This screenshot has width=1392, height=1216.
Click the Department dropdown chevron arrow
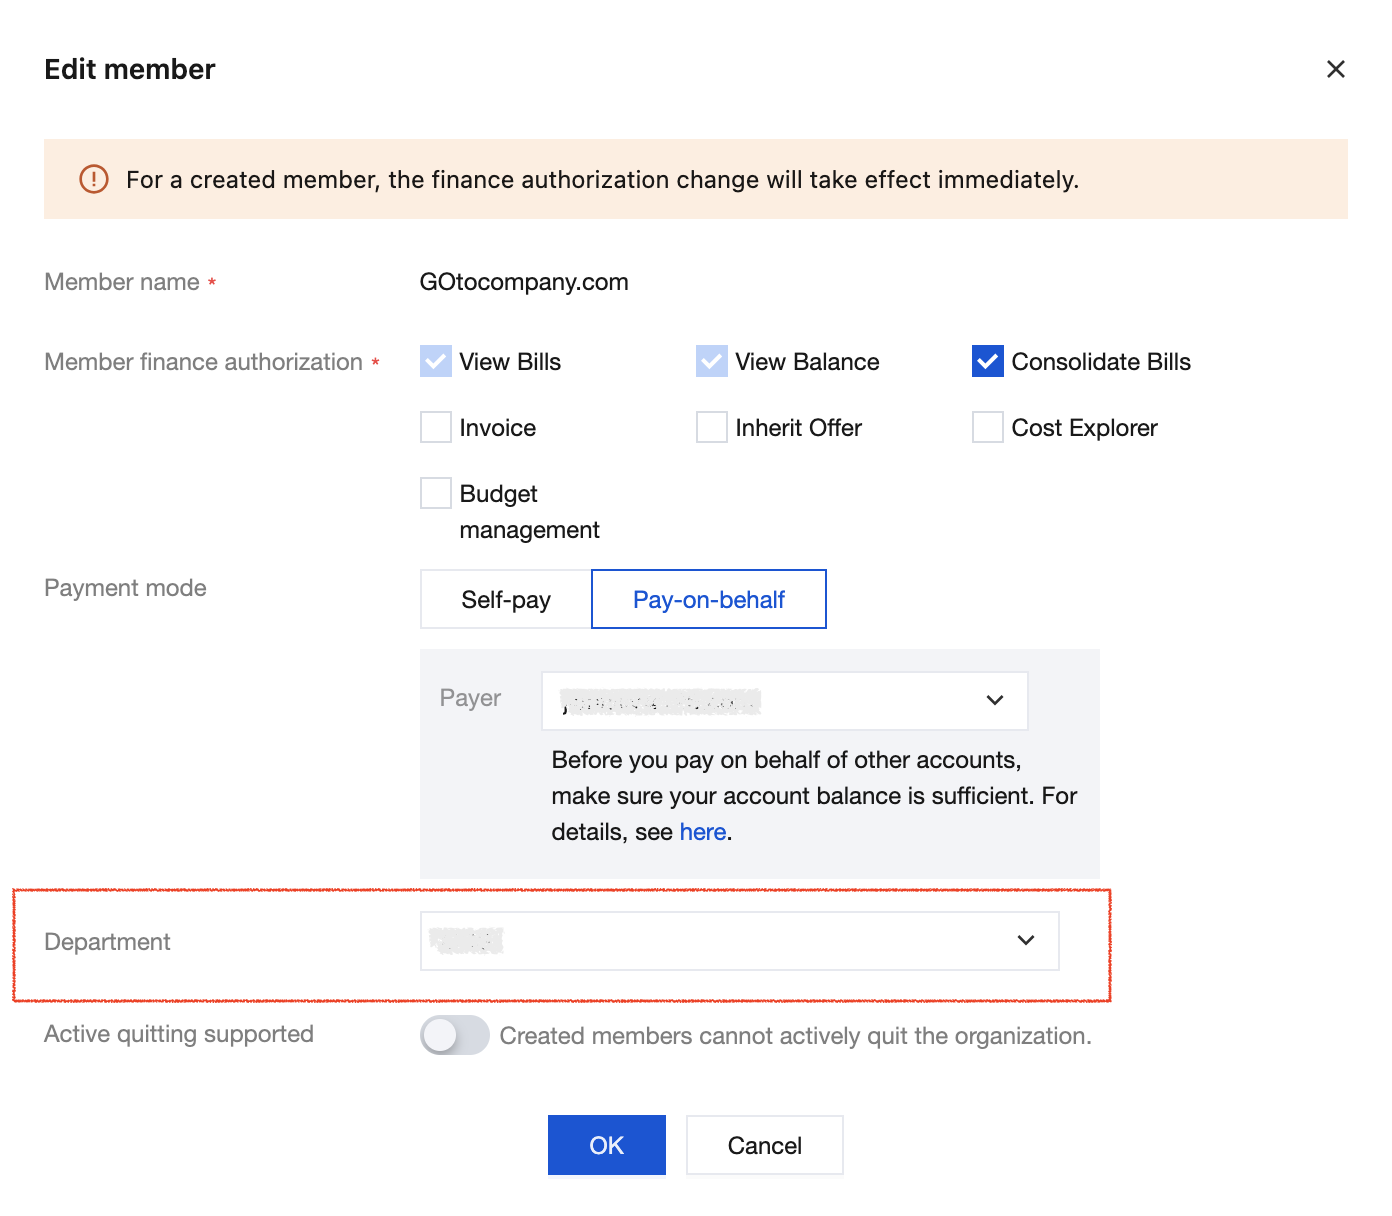[1026, 940]
